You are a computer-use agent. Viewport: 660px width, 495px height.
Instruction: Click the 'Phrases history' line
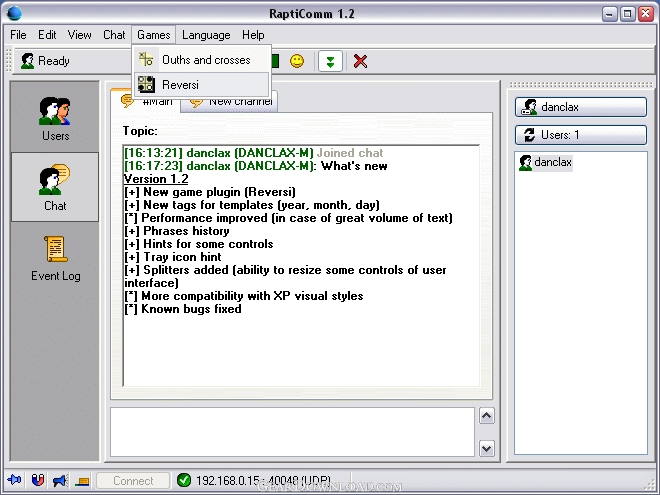(177, 231)
